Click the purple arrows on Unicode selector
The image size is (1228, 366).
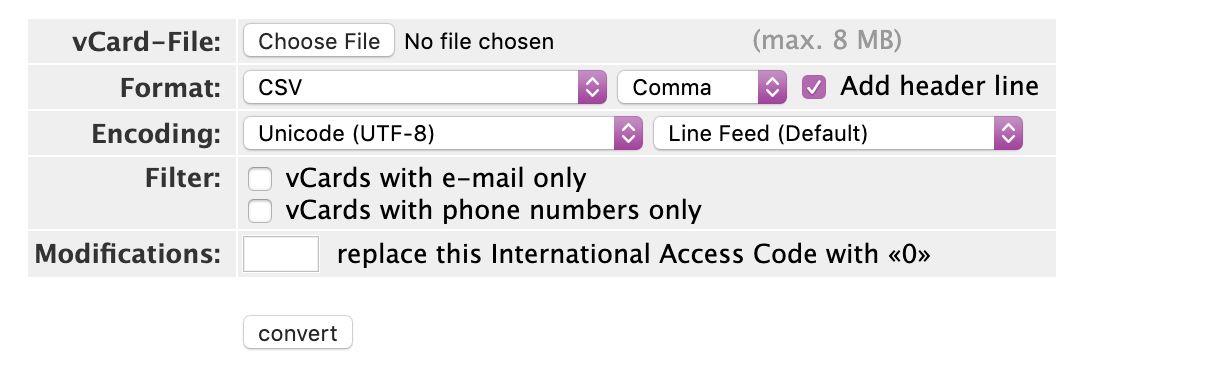(627, 133)
